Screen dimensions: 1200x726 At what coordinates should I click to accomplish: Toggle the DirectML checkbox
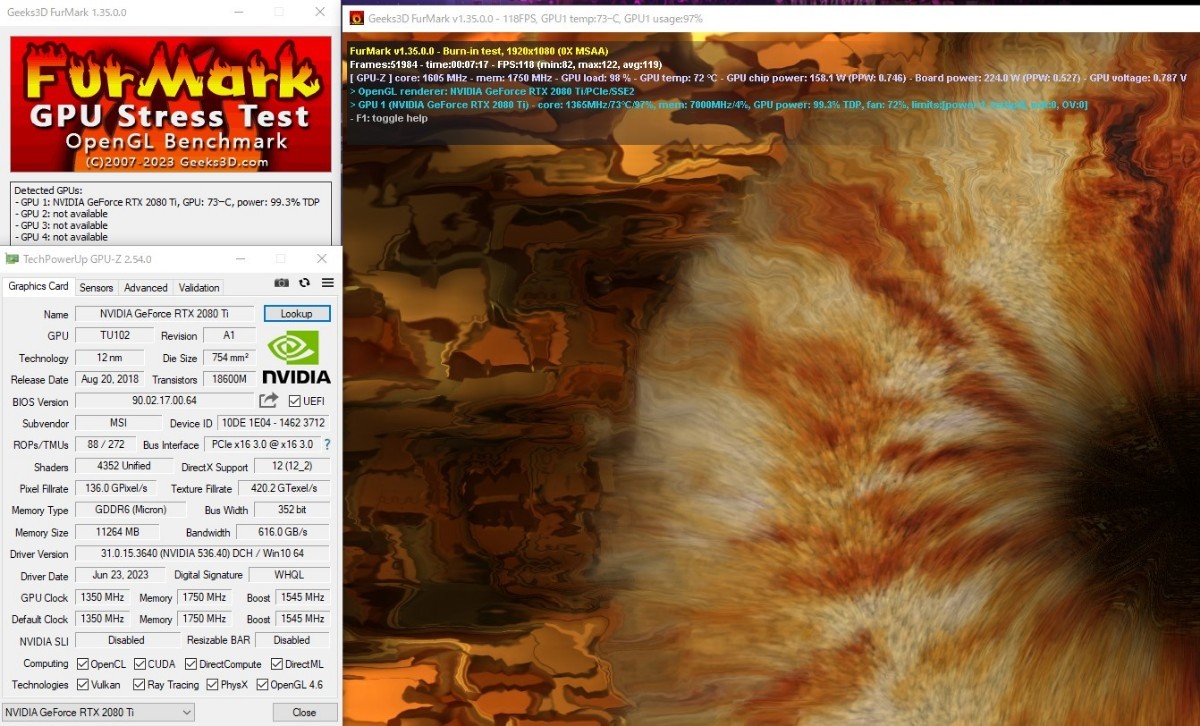click(277, 664)
